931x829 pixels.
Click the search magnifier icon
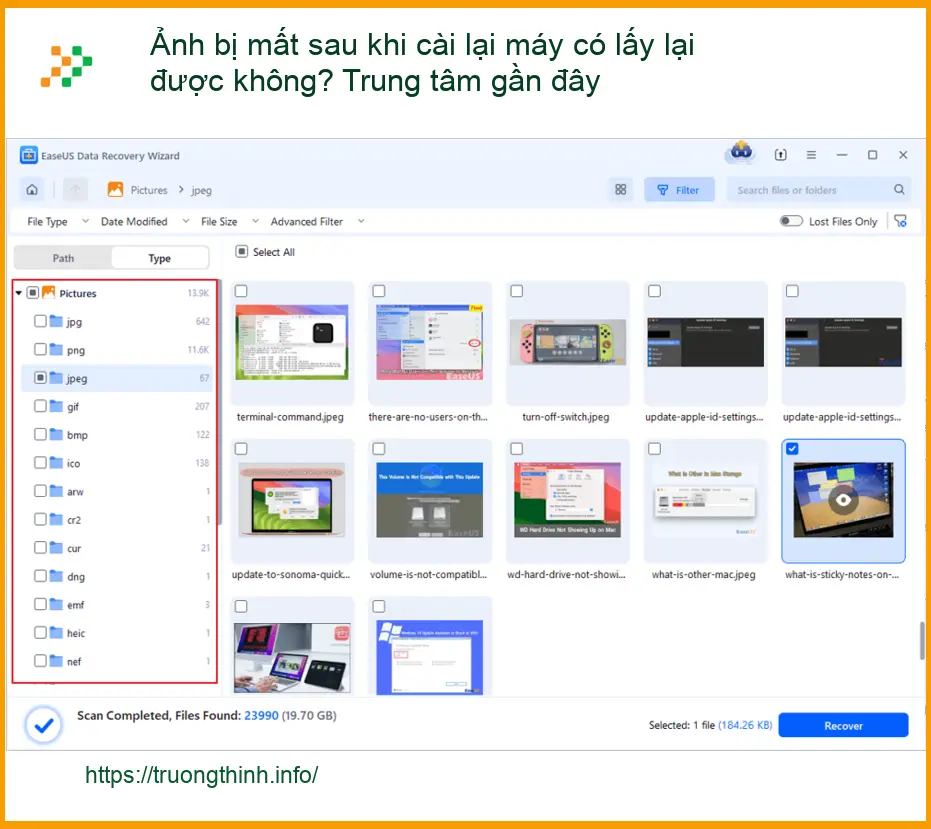point(899,189)
